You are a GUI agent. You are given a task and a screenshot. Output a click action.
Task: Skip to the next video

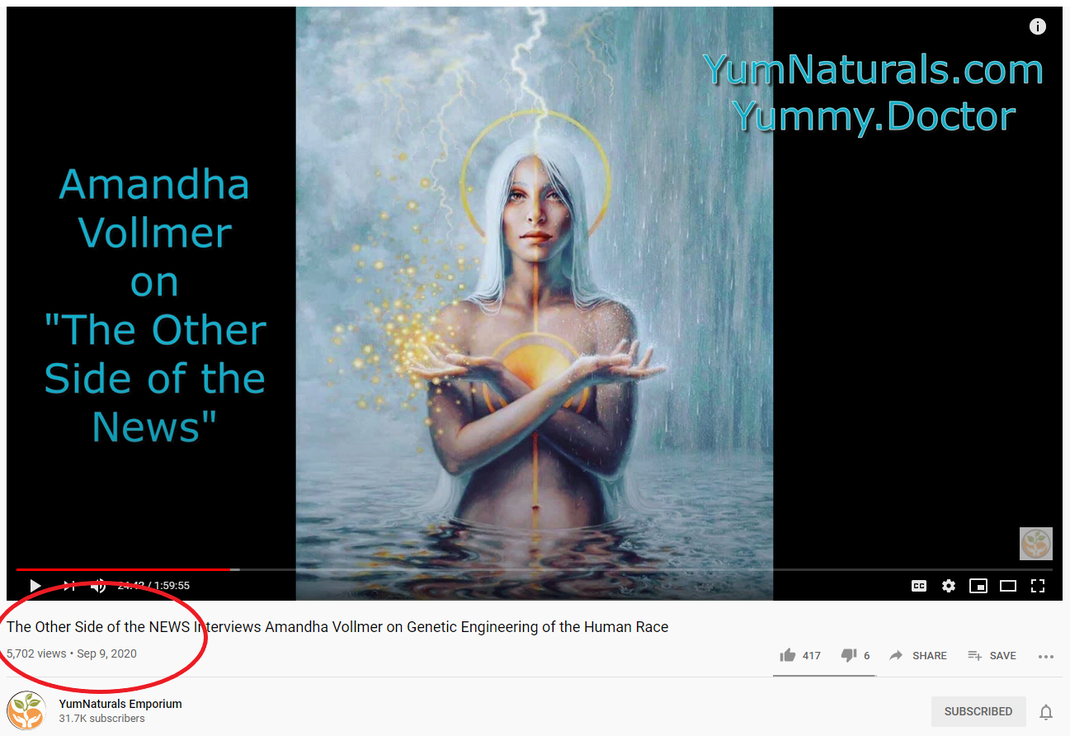pyautogui.click(x=69, y=586)
